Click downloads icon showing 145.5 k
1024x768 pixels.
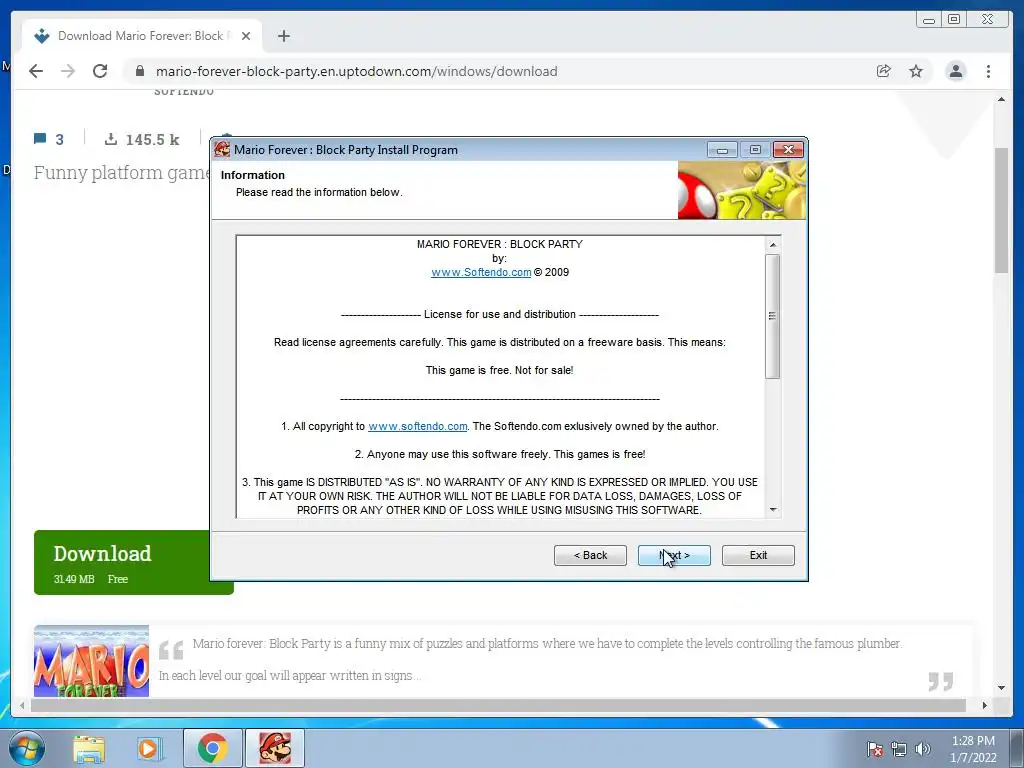click(x=111, y=138)
